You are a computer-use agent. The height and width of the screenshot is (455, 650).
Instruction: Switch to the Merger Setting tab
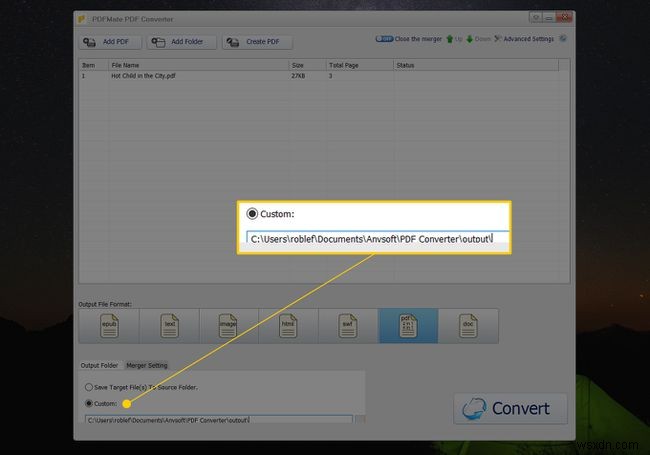pyautogui.click(x=147, y=365)
